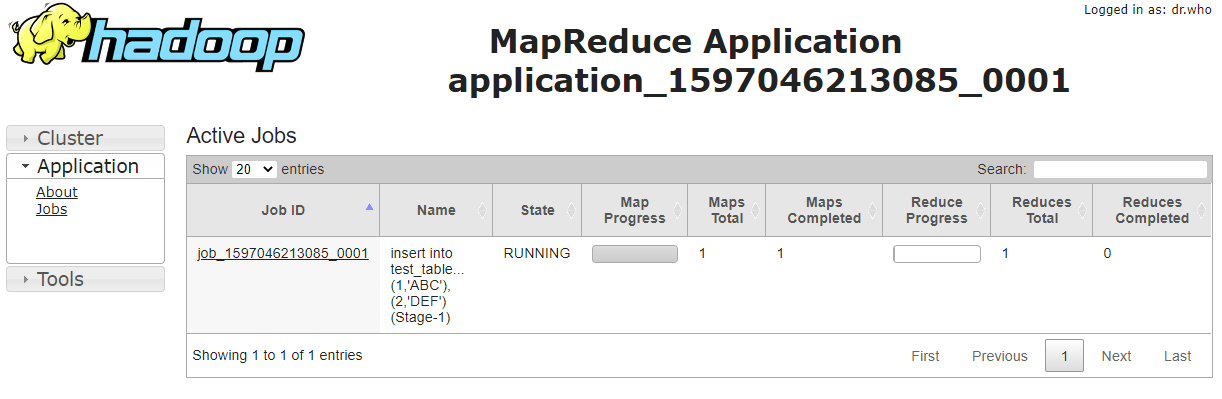Open job_1597046213085_0001 link
The width and height of the screenshot is (1222, 399).
click(x=283, y=253)
